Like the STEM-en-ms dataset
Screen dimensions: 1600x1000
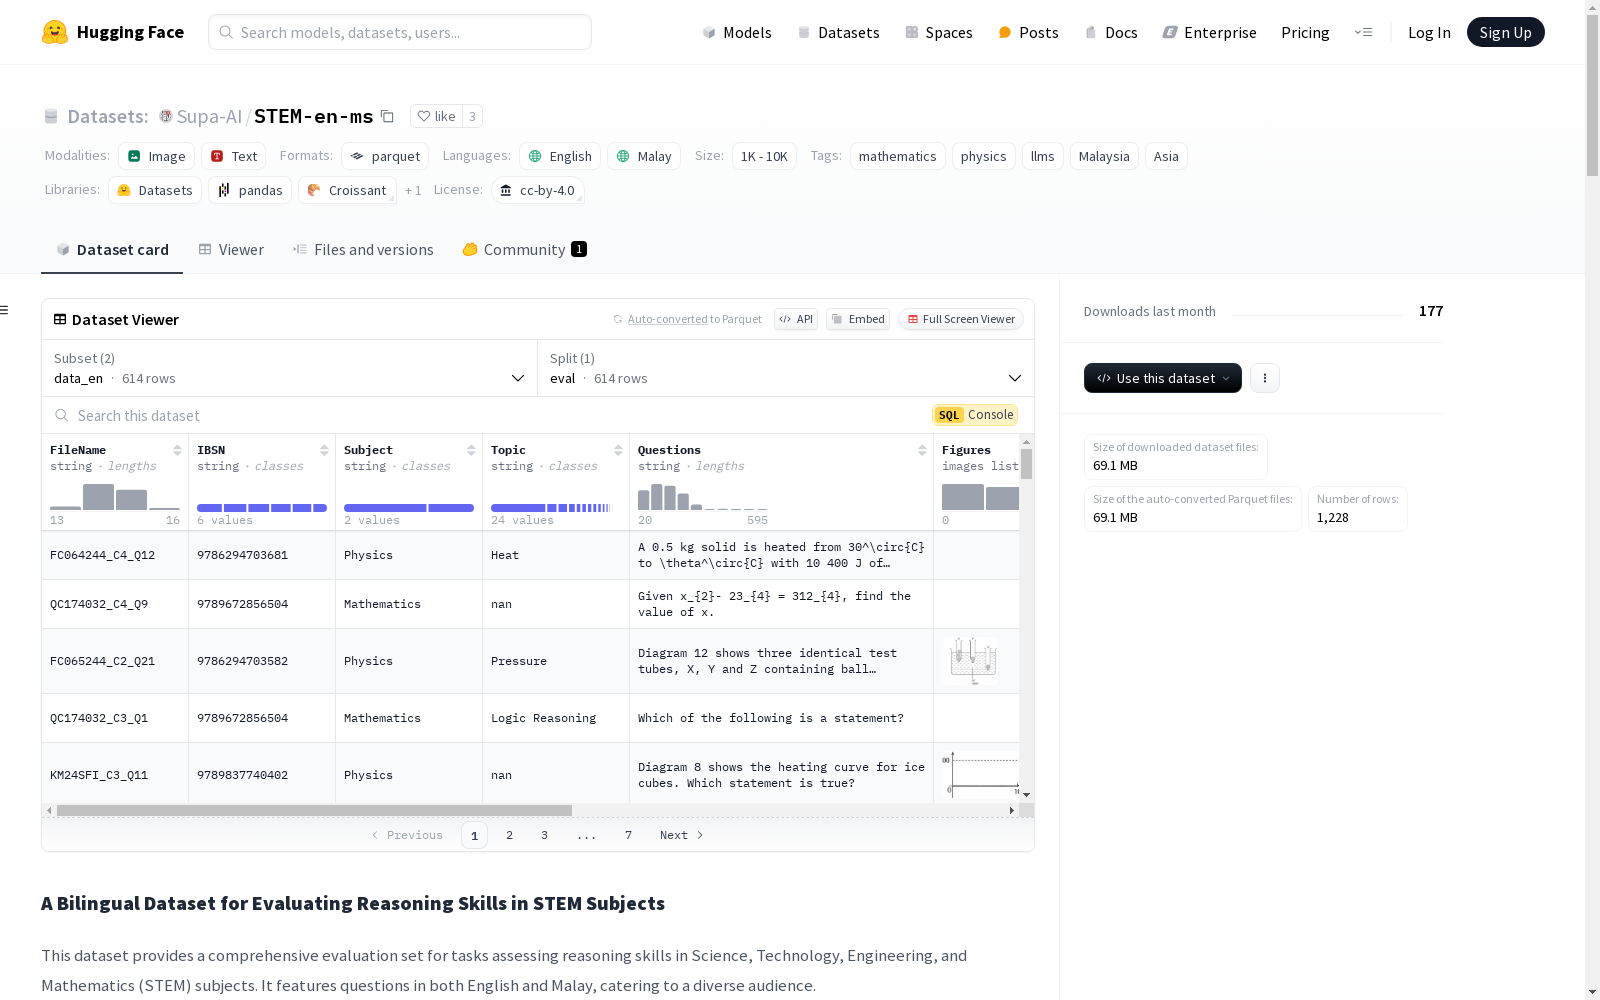(437, 116)
